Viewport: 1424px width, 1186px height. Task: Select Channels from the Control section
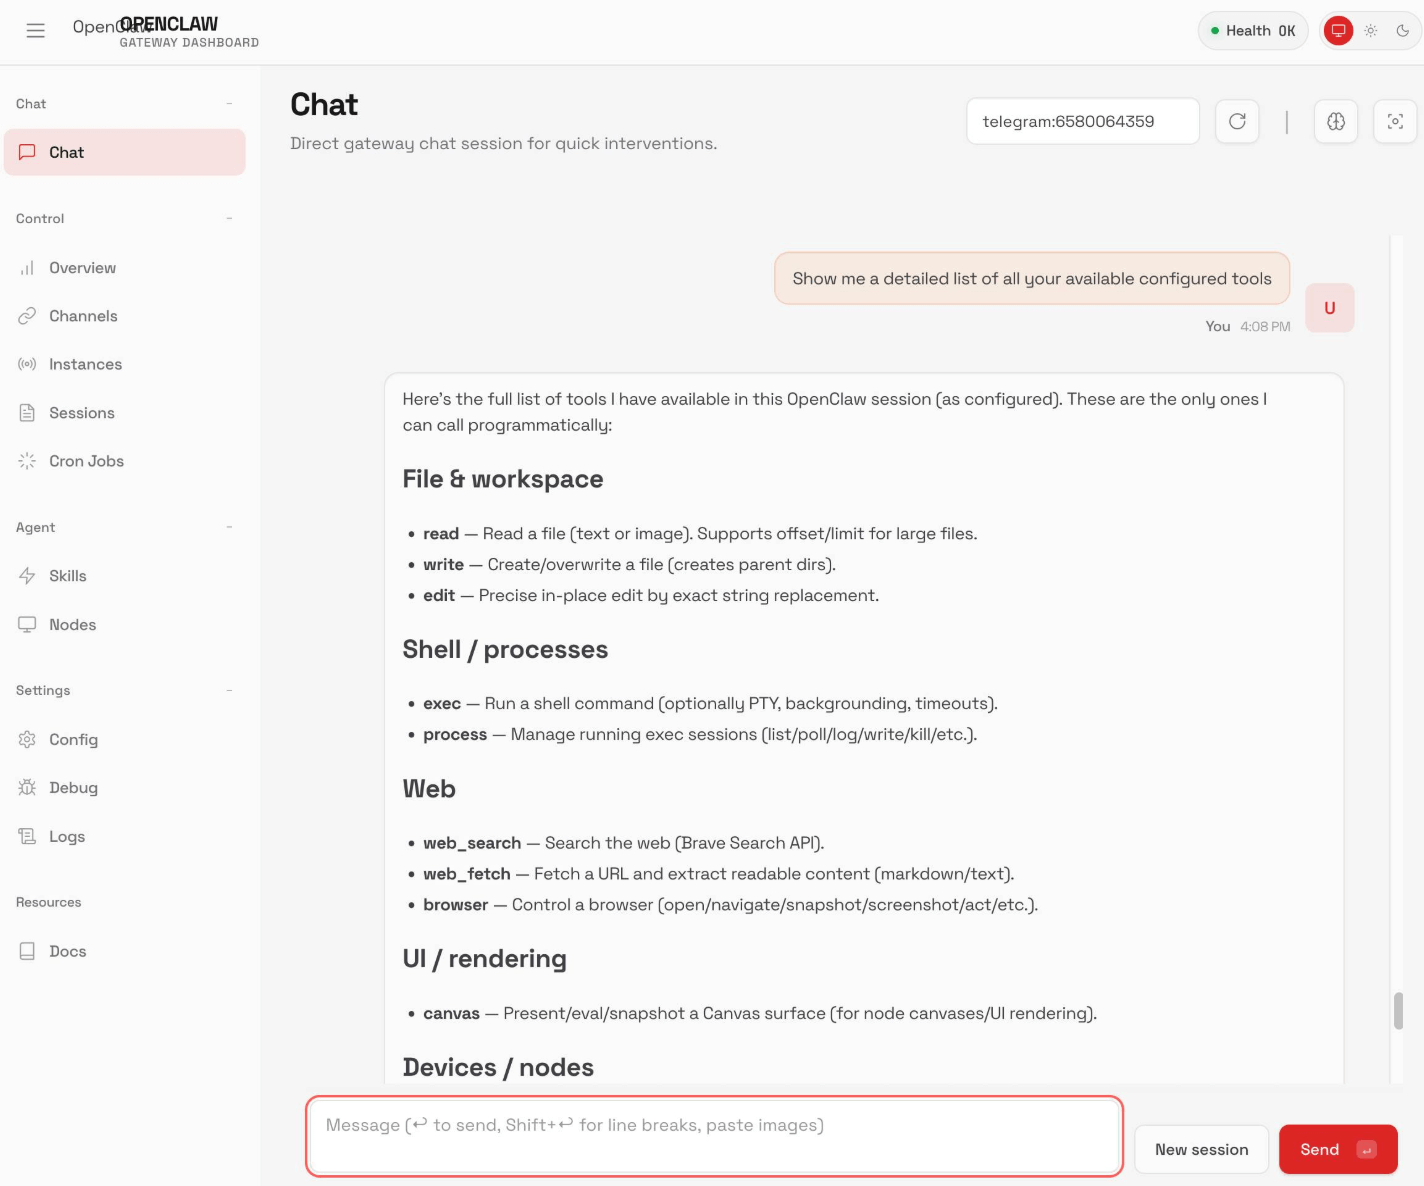[82, 316]
